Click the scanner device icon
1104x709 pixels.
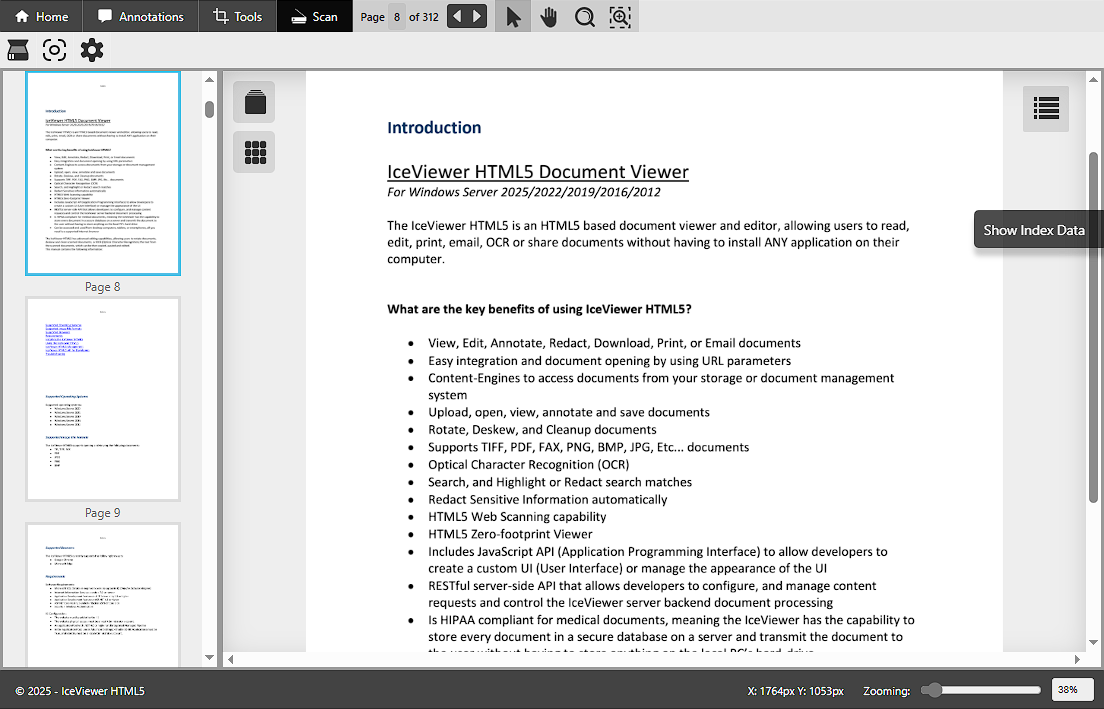coord(18,50)
